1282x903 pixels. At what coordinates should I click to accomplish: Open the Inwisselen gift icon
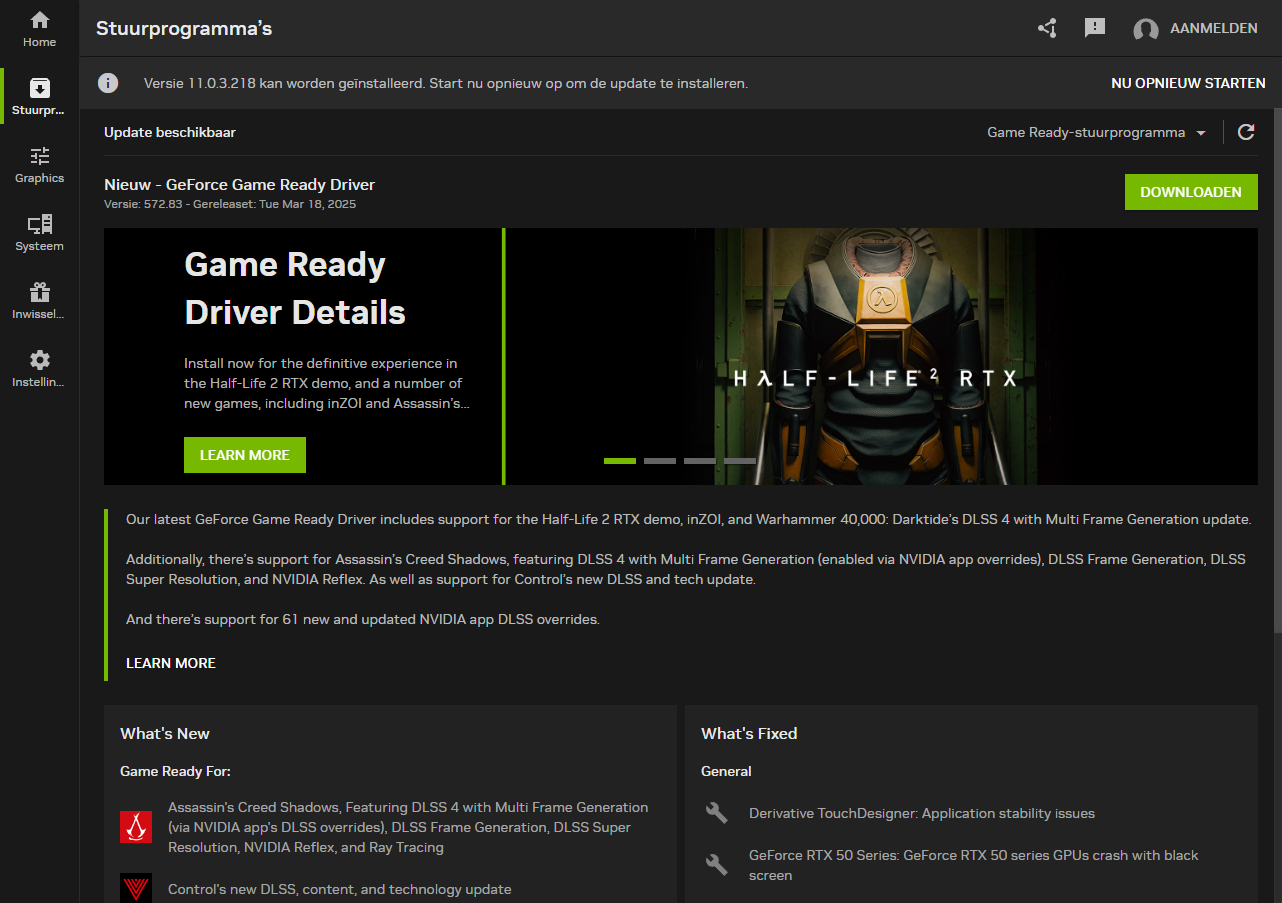pyautogui.click(x=40, y=300)
